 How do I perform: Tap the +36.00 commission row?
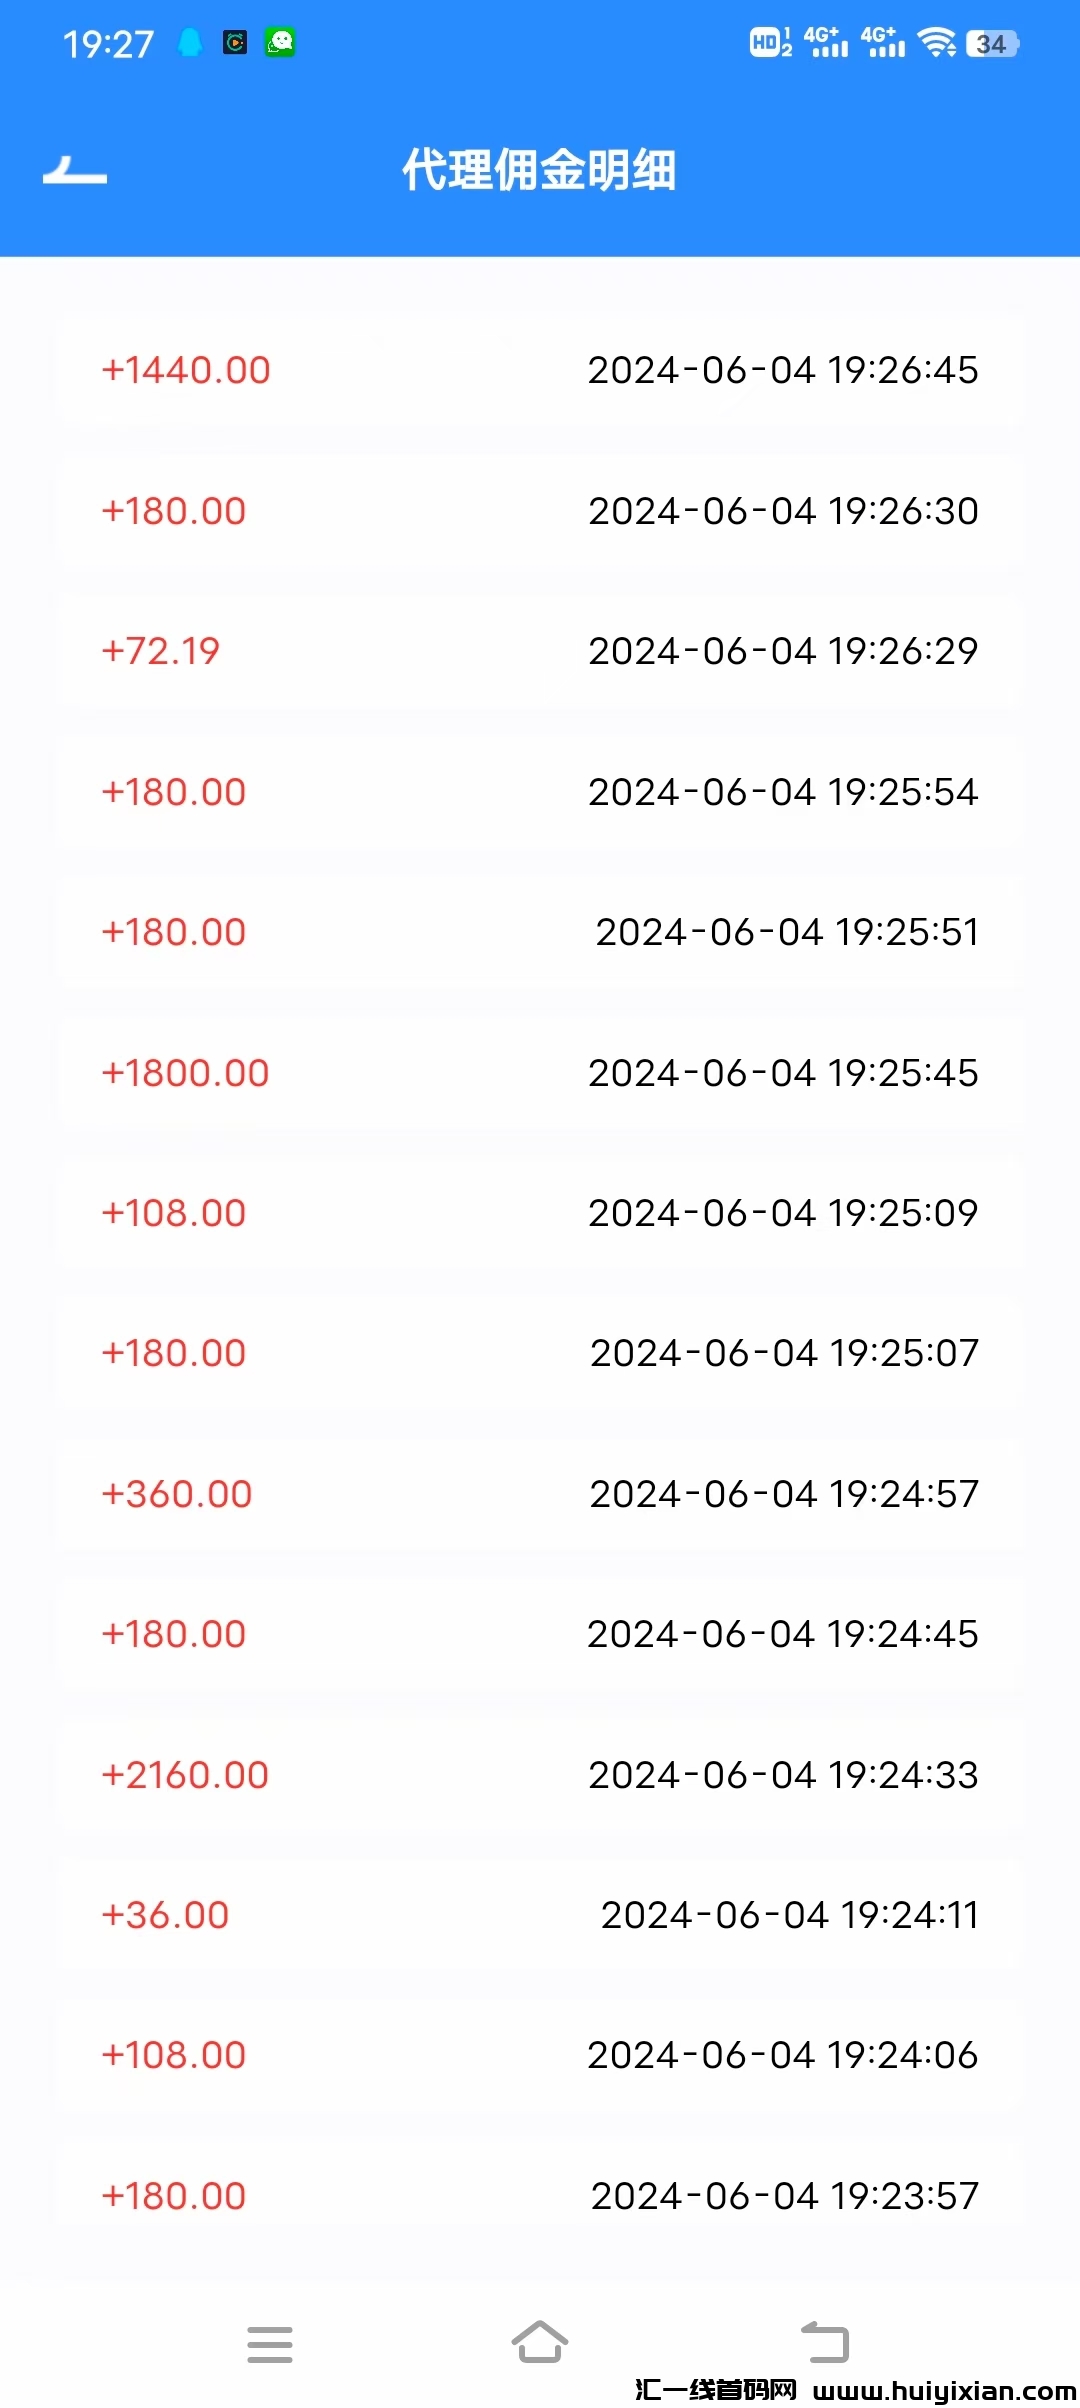(540, 1915)
